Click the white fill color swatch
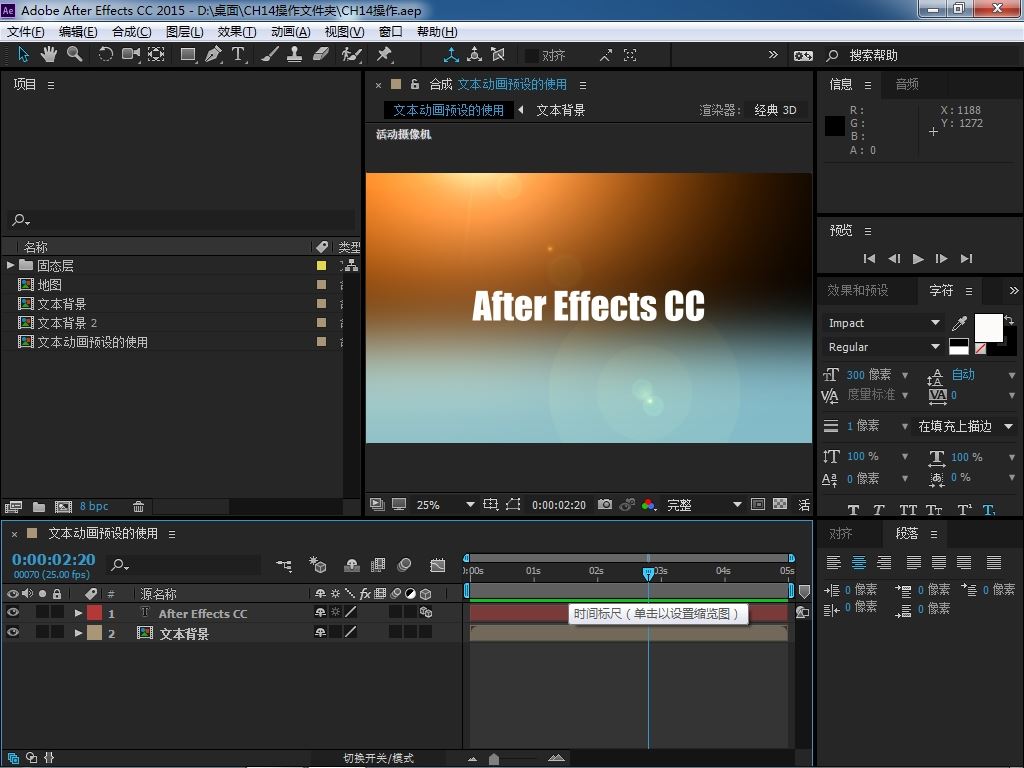1024x768 pixels. point(988,327)
